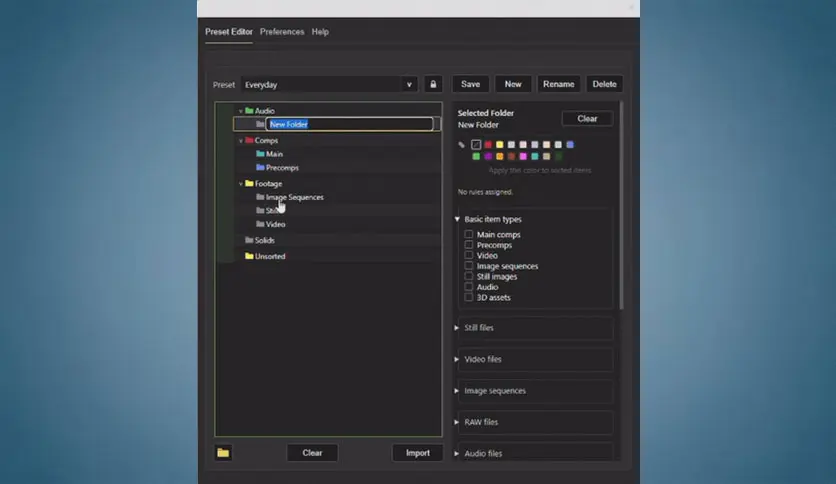Click the yellow Footage folder icon
This screenshot has width=836, height=484.
[249, 183]
